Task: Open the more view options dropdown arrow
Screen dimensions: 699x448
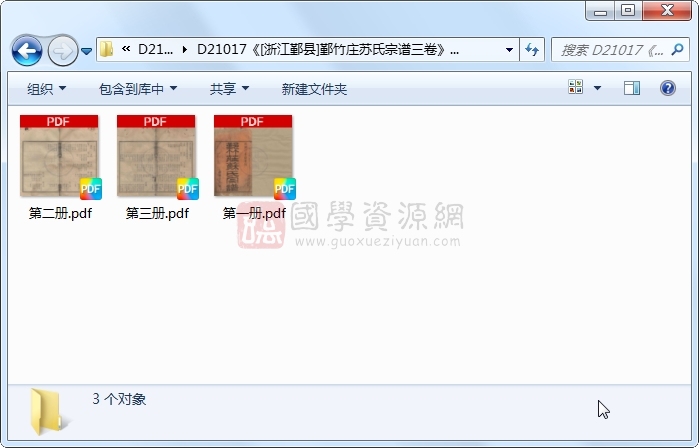Action: [597, 88]
